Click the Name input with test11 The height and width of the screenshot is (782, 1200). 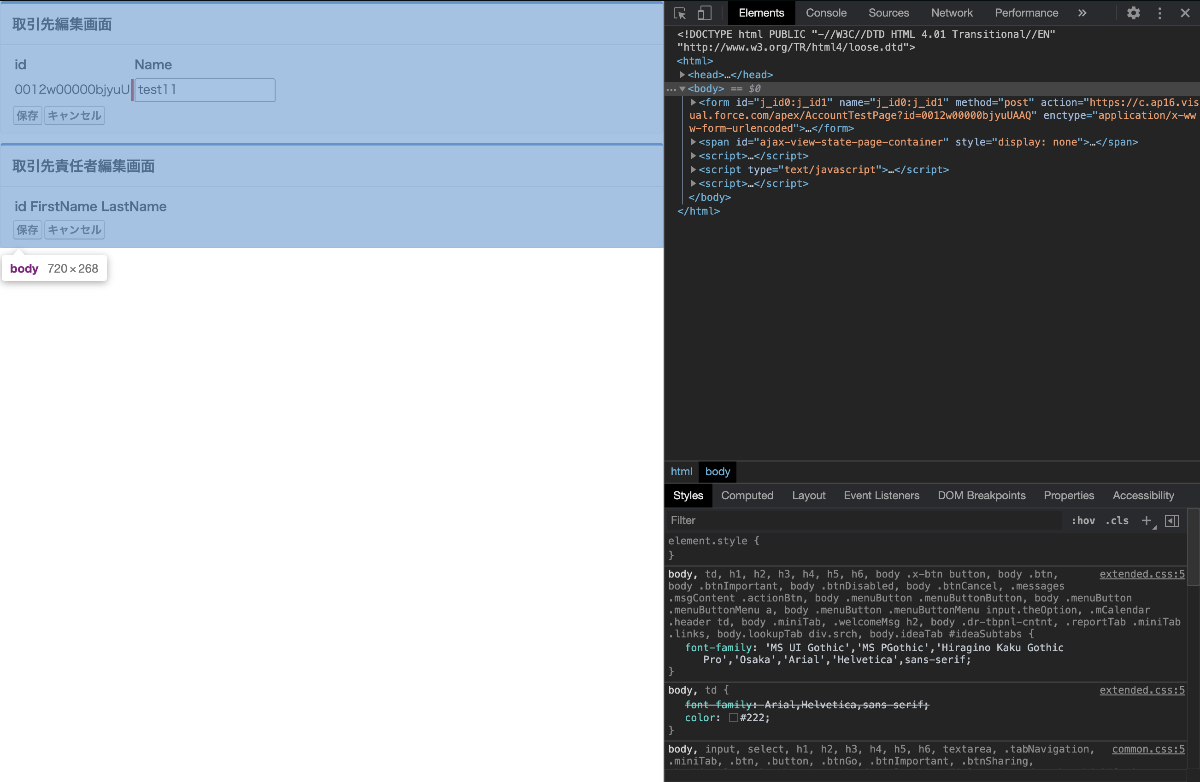pos(204,90)
